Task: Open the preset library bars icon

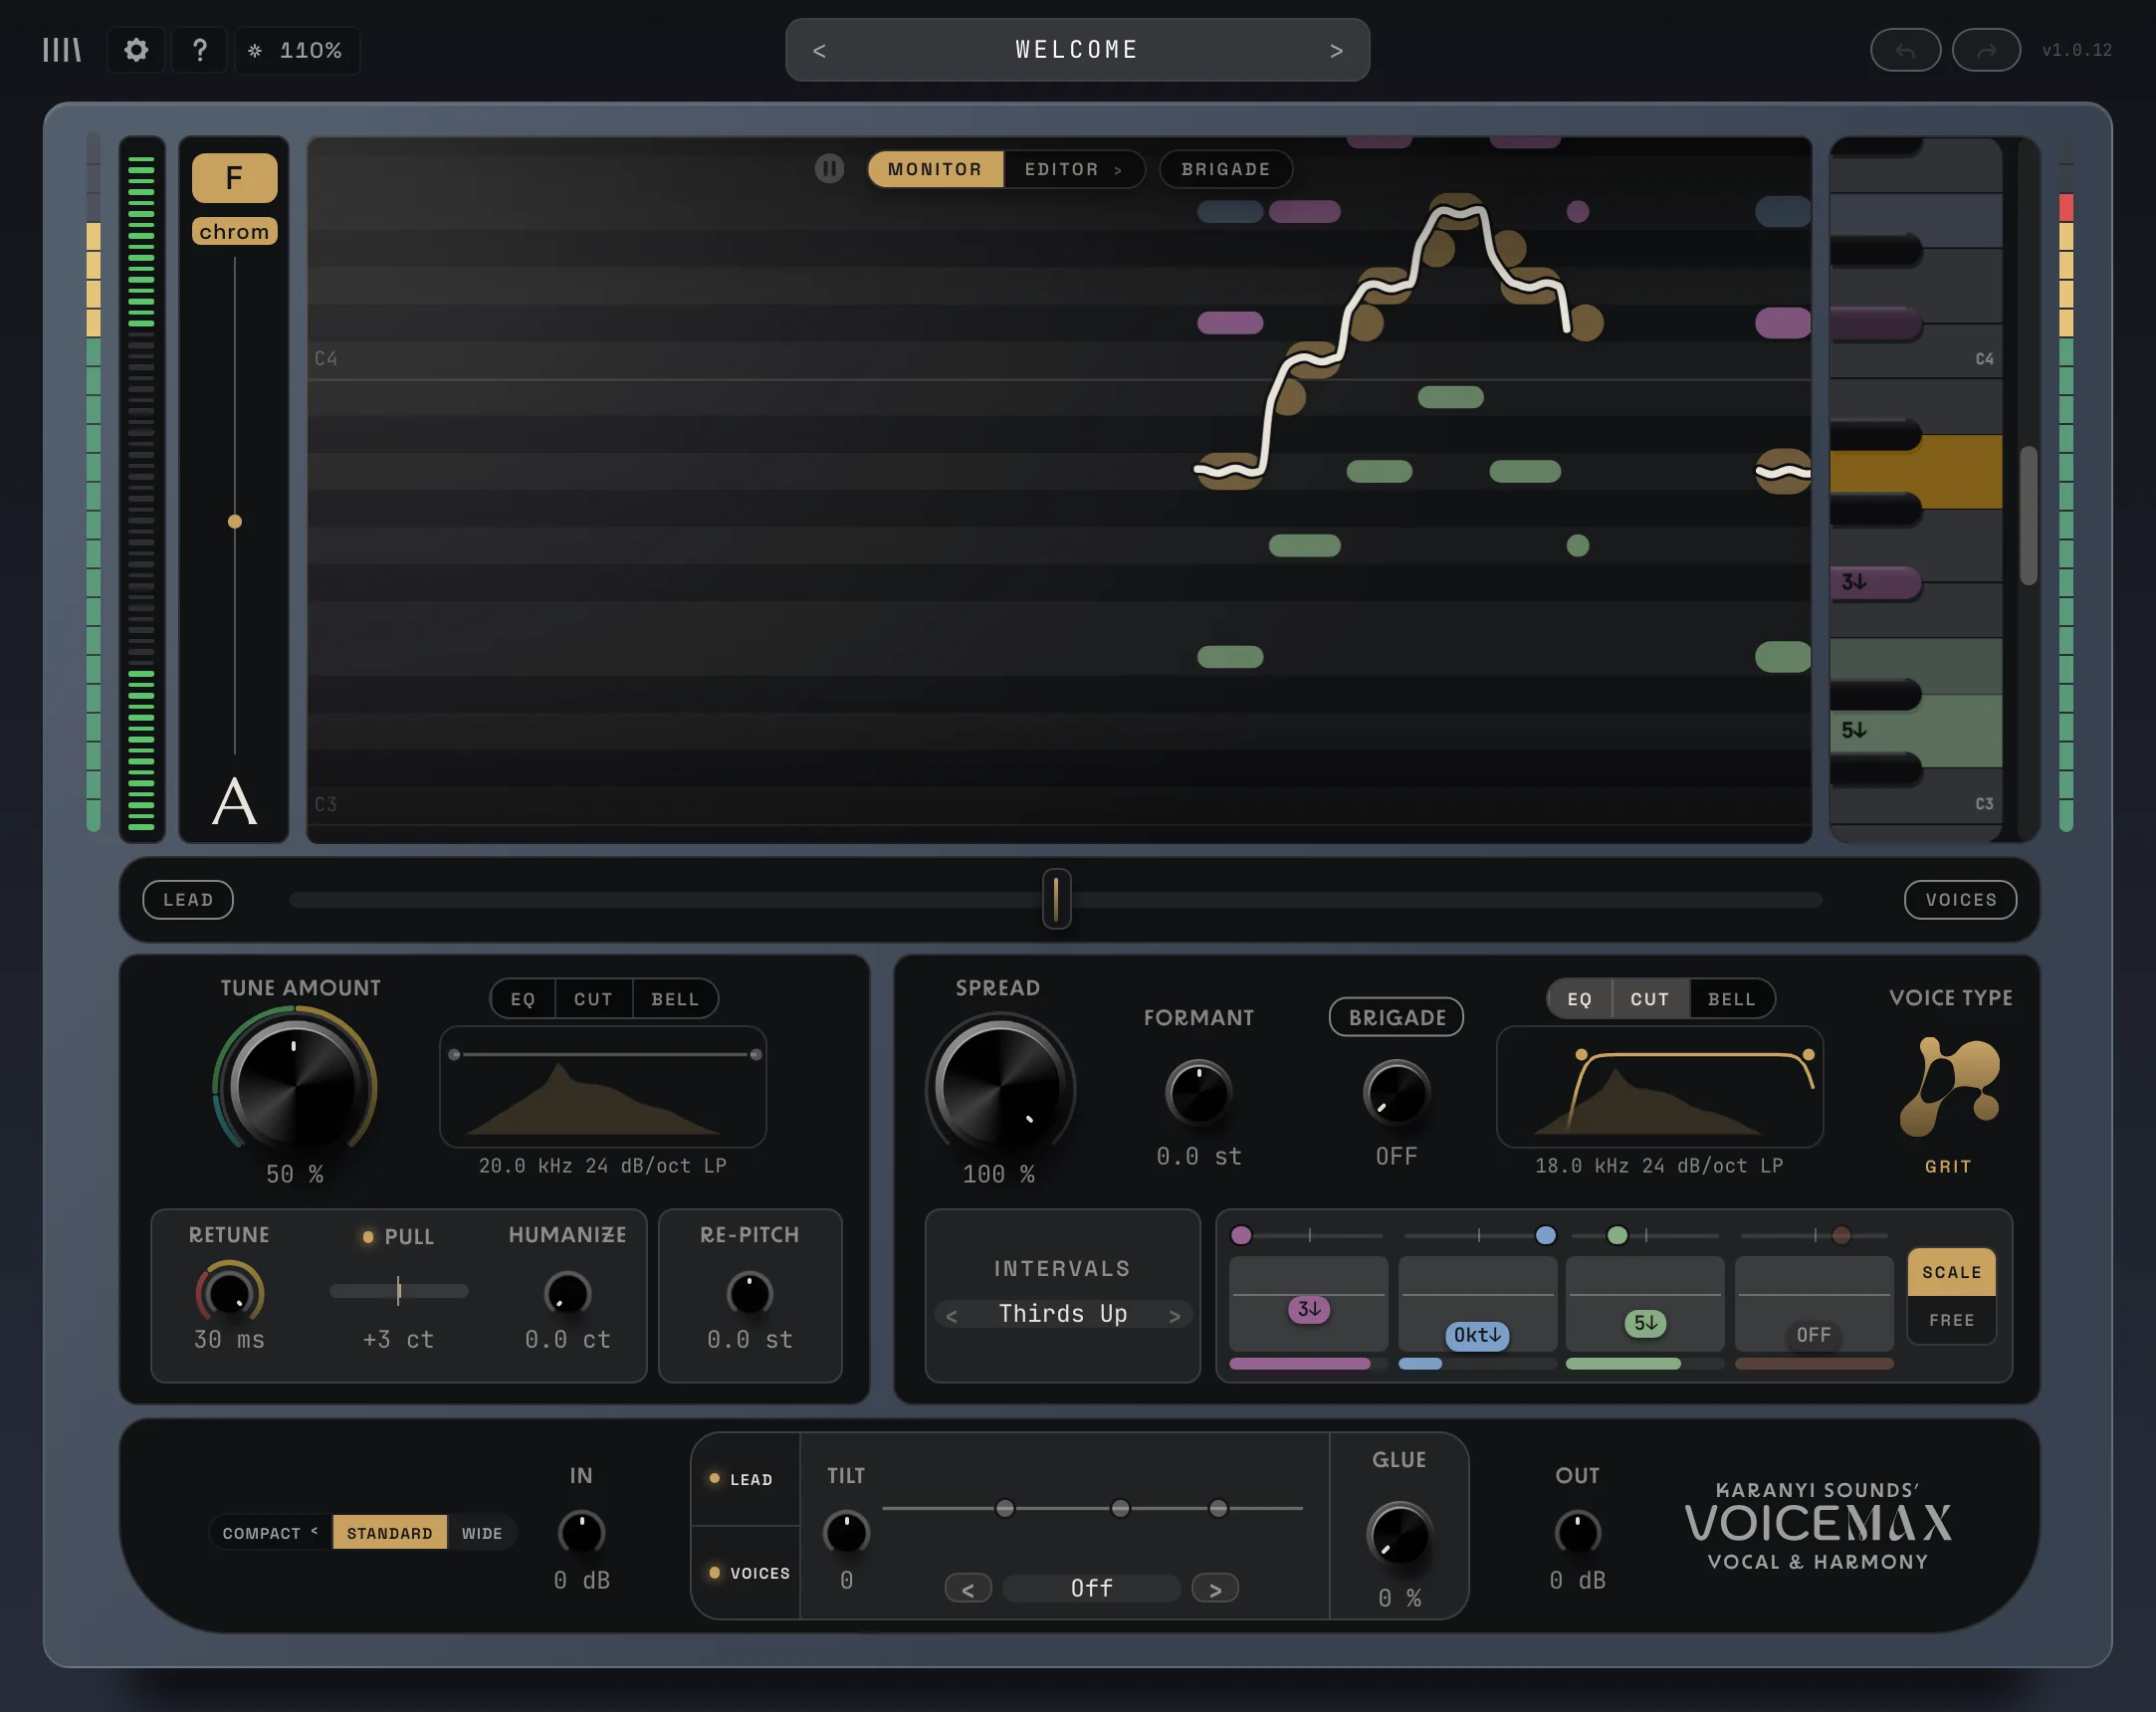Action: pos(61,50)
